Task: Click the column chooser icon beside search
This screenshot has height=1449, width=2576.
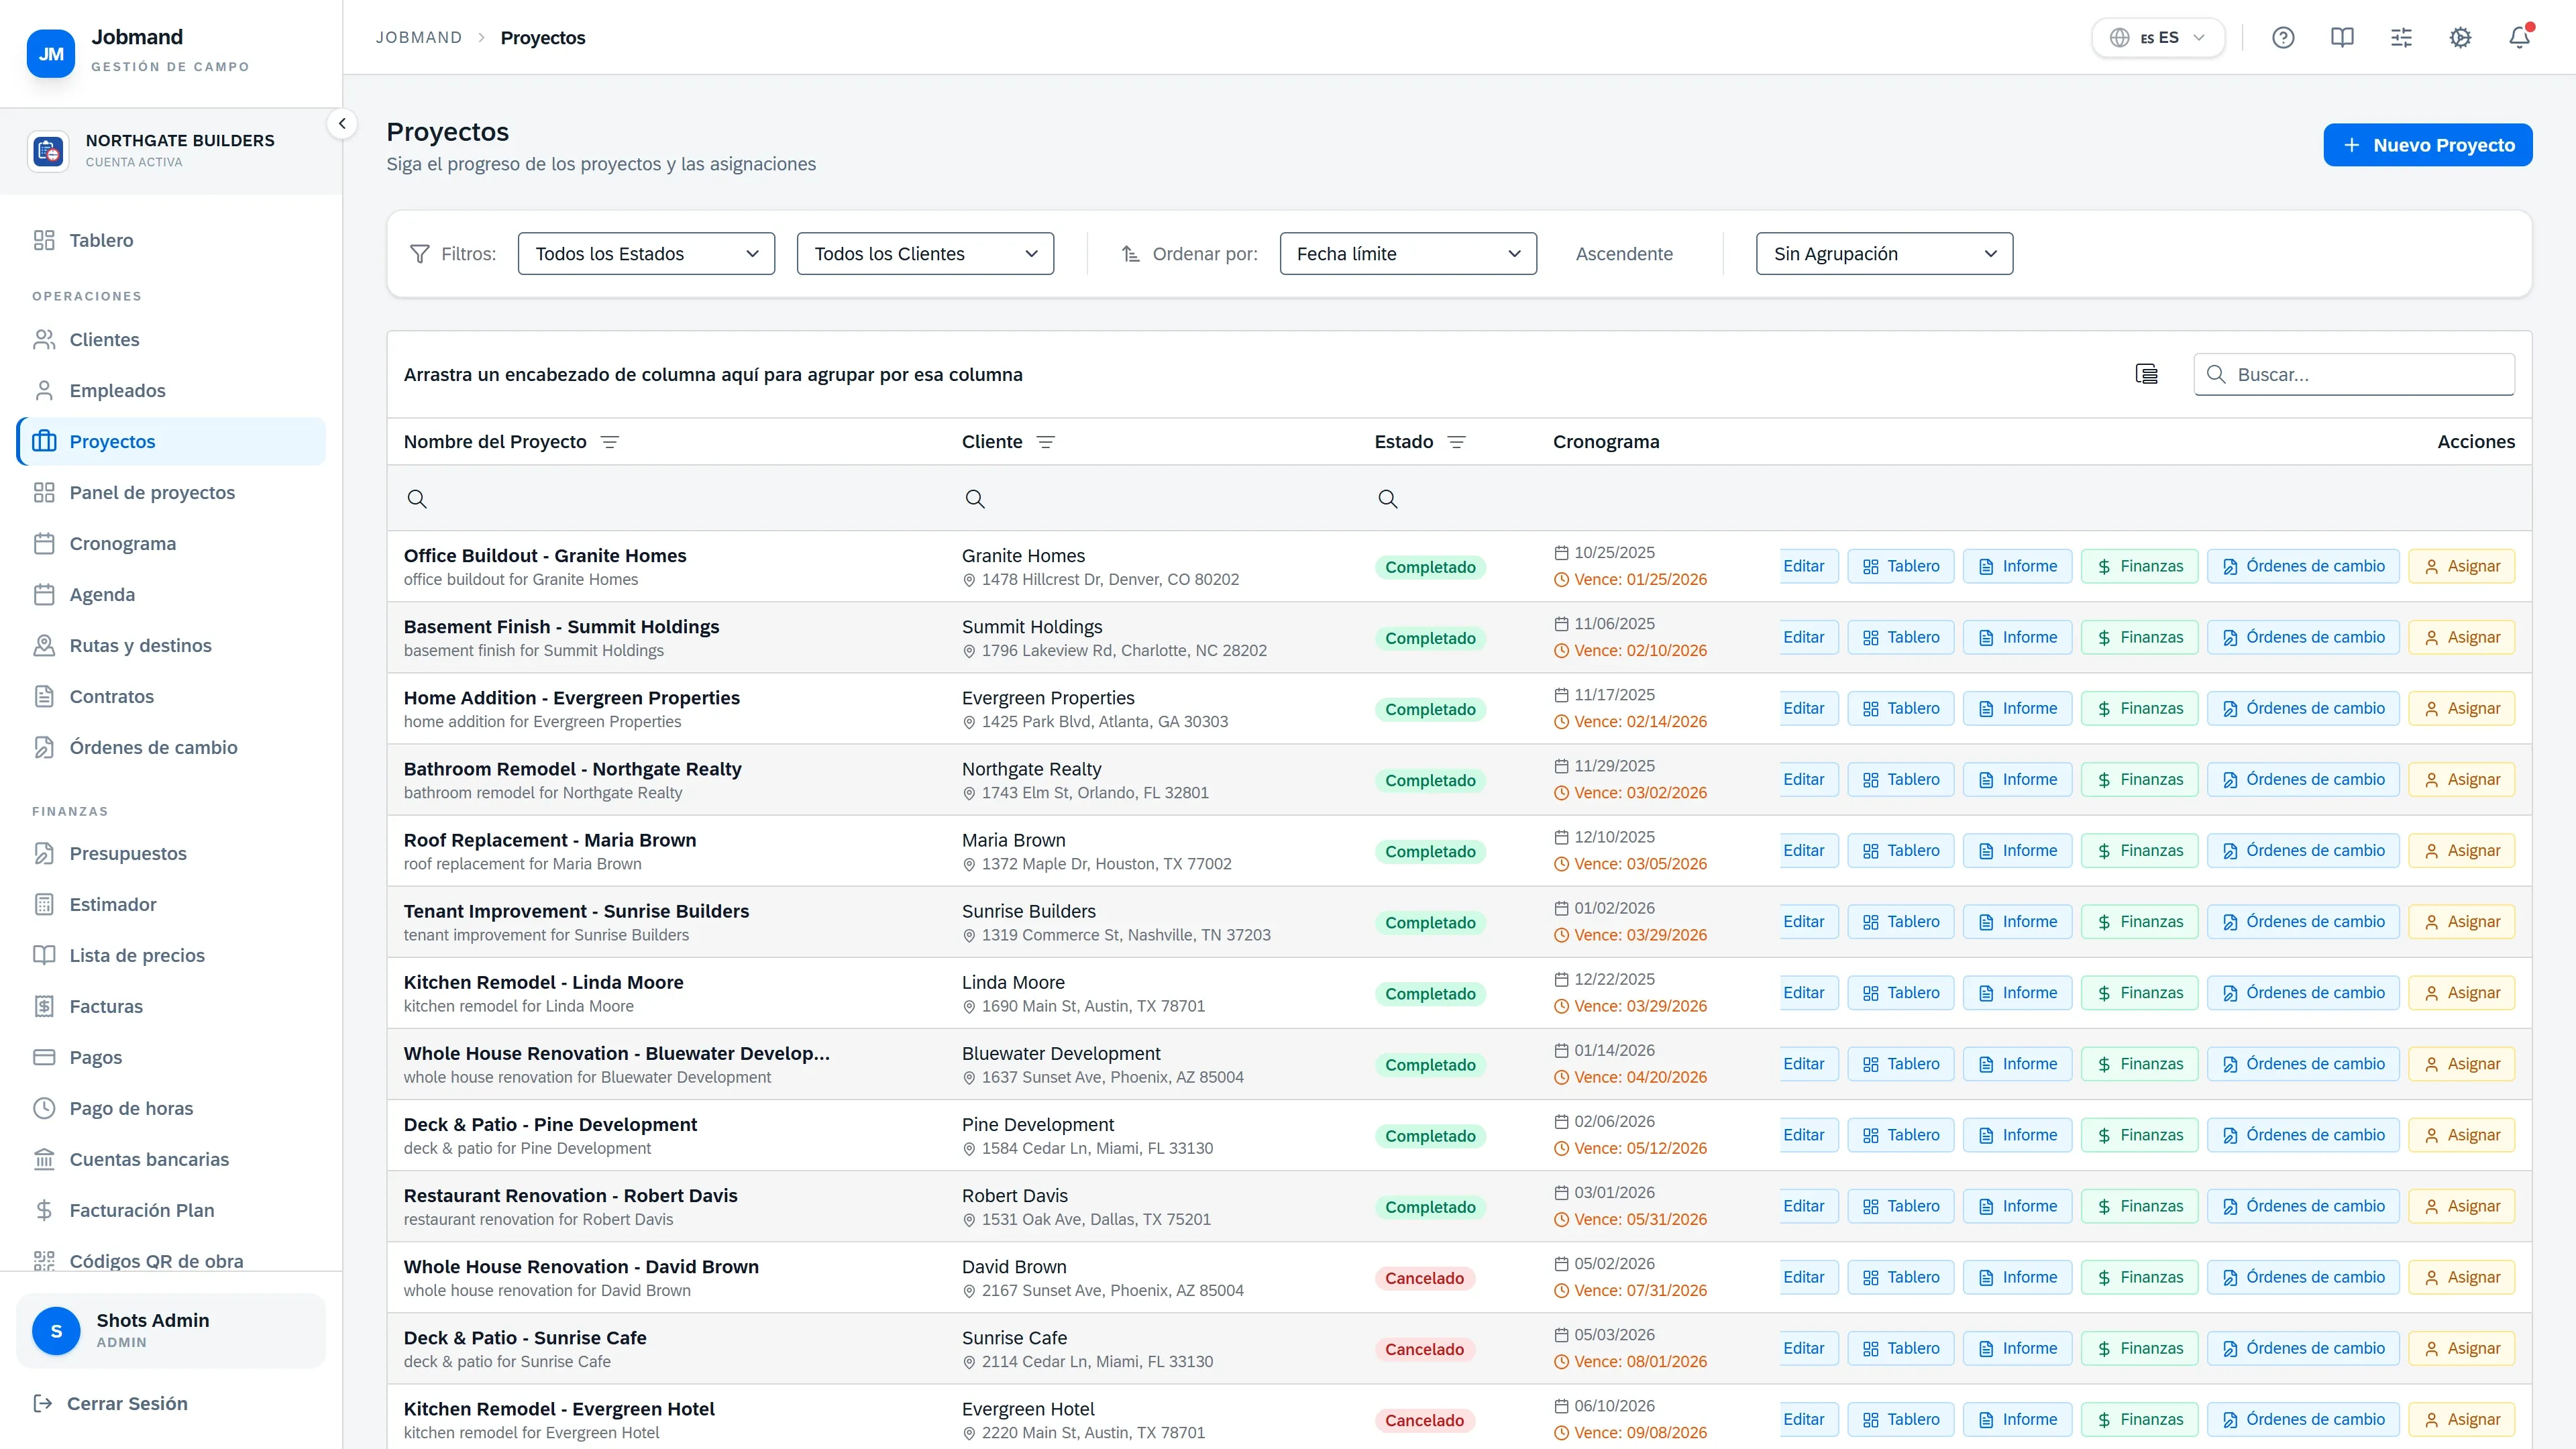Action: [x=2146, y=374]
